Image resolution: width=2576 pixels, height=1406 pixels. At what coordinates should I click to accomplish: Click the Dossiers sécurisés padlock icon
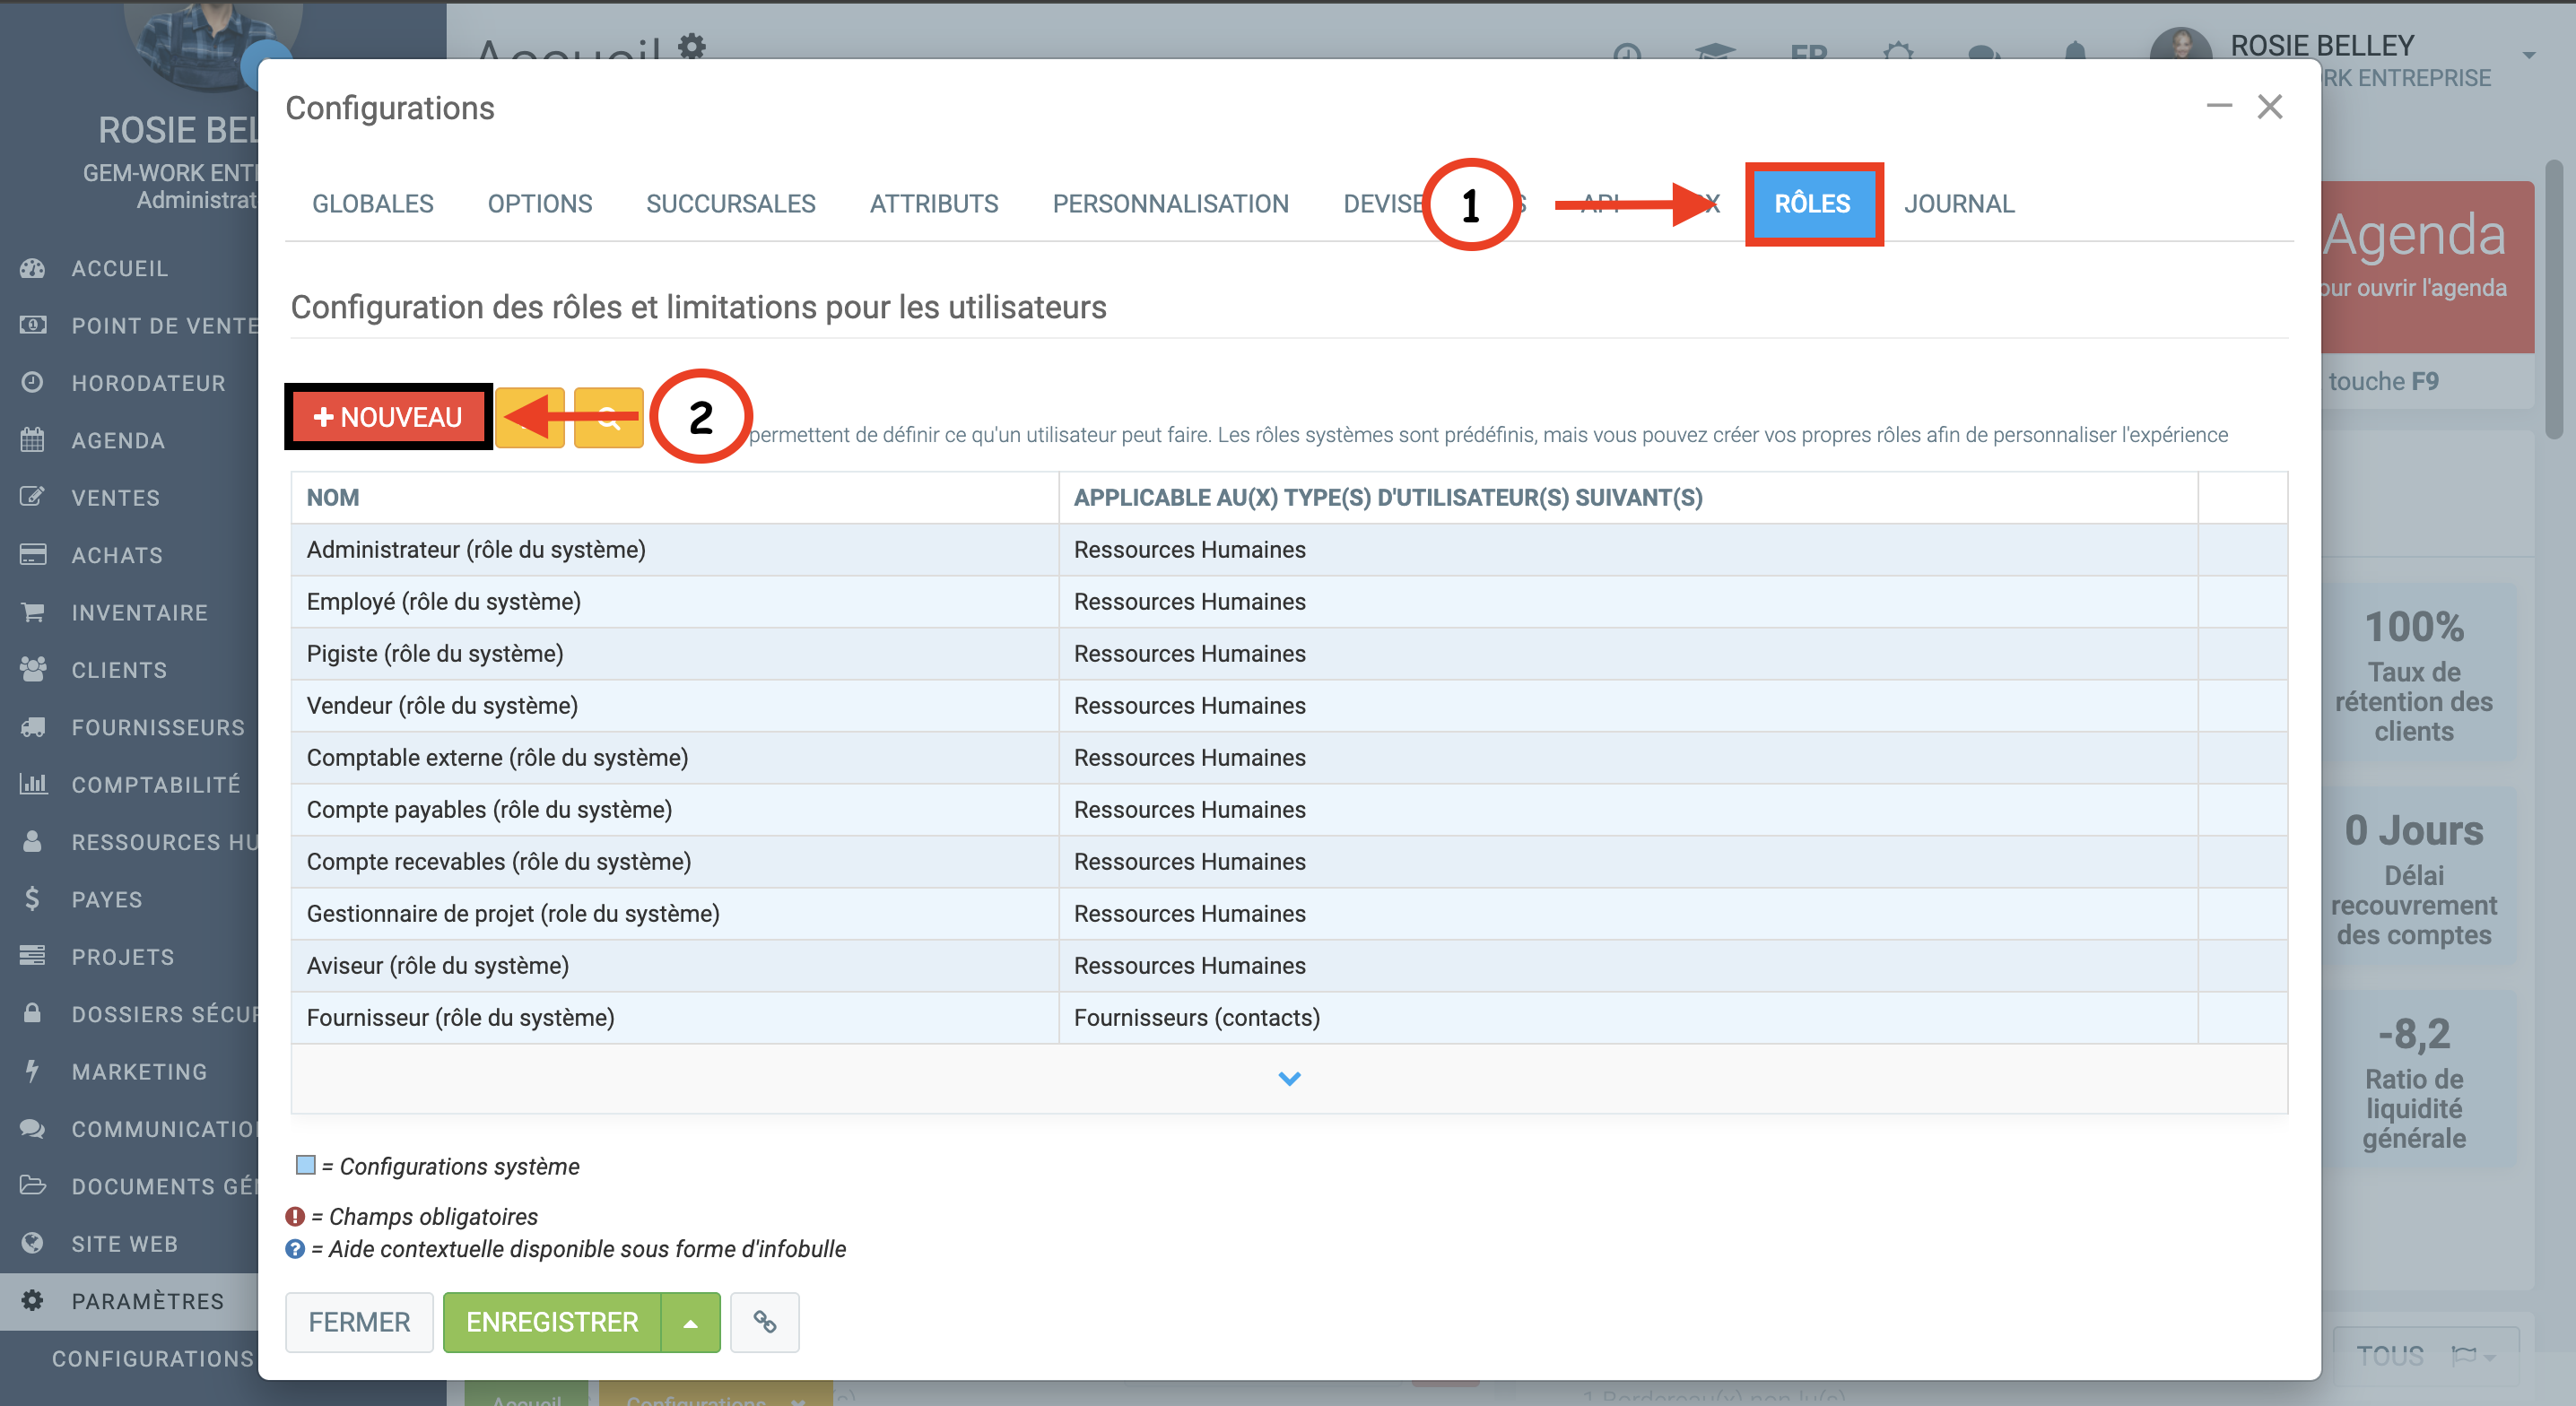point(33,1013)
